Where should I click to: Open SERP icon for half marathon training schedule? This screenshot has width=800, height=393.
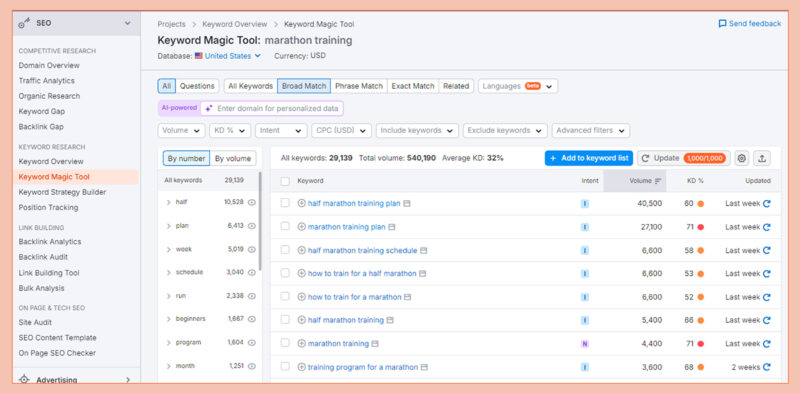pos(423,250)
